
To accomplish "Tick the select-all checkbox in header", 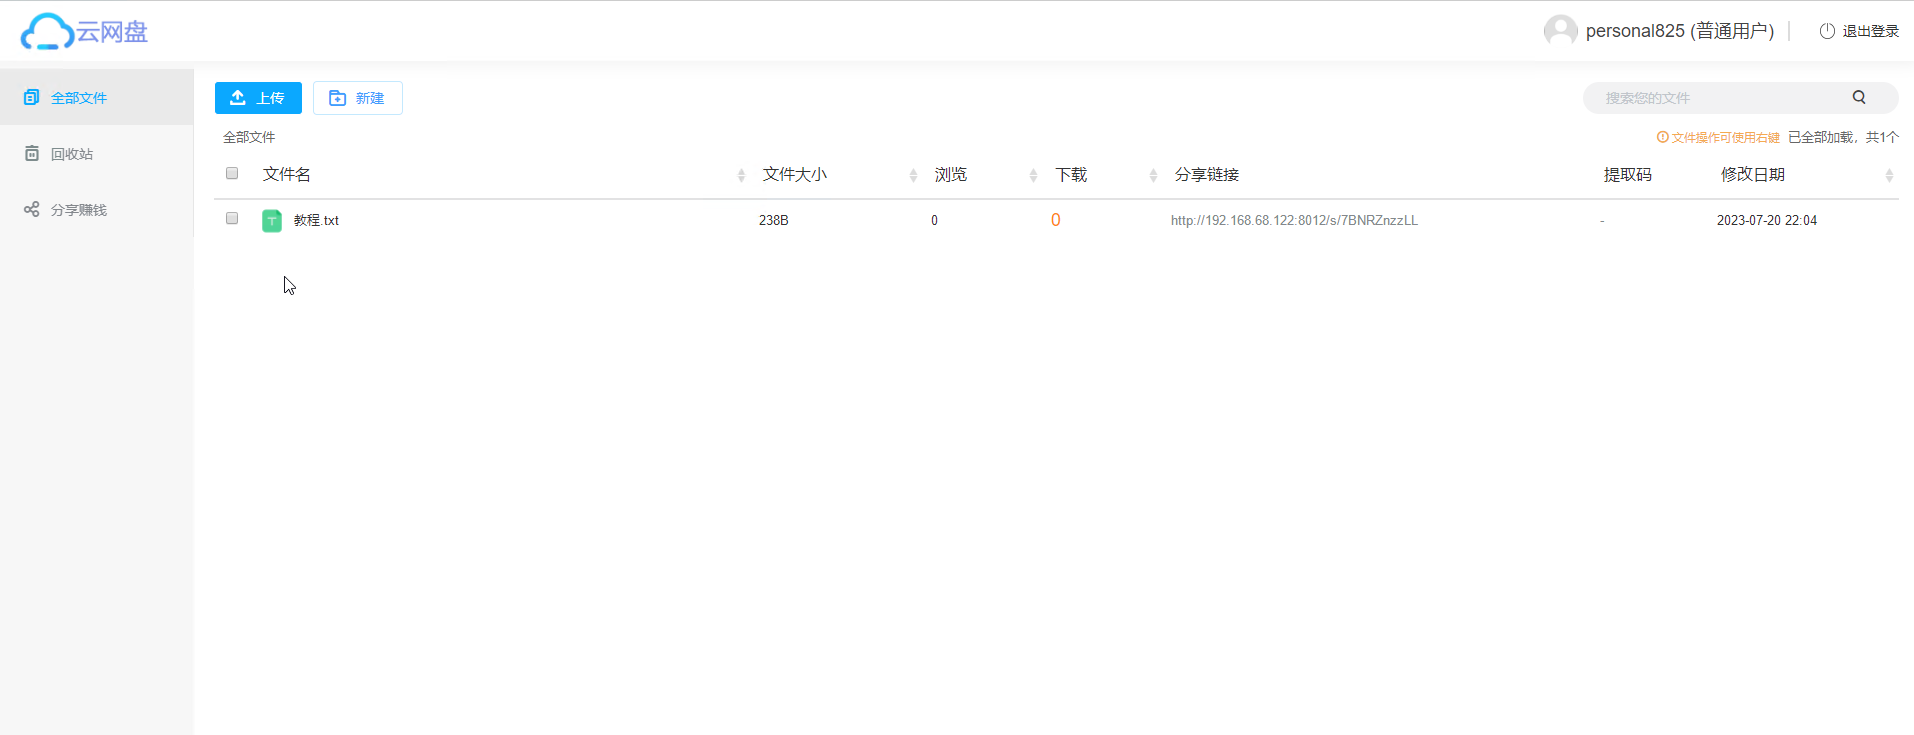I will click(232, 173).
